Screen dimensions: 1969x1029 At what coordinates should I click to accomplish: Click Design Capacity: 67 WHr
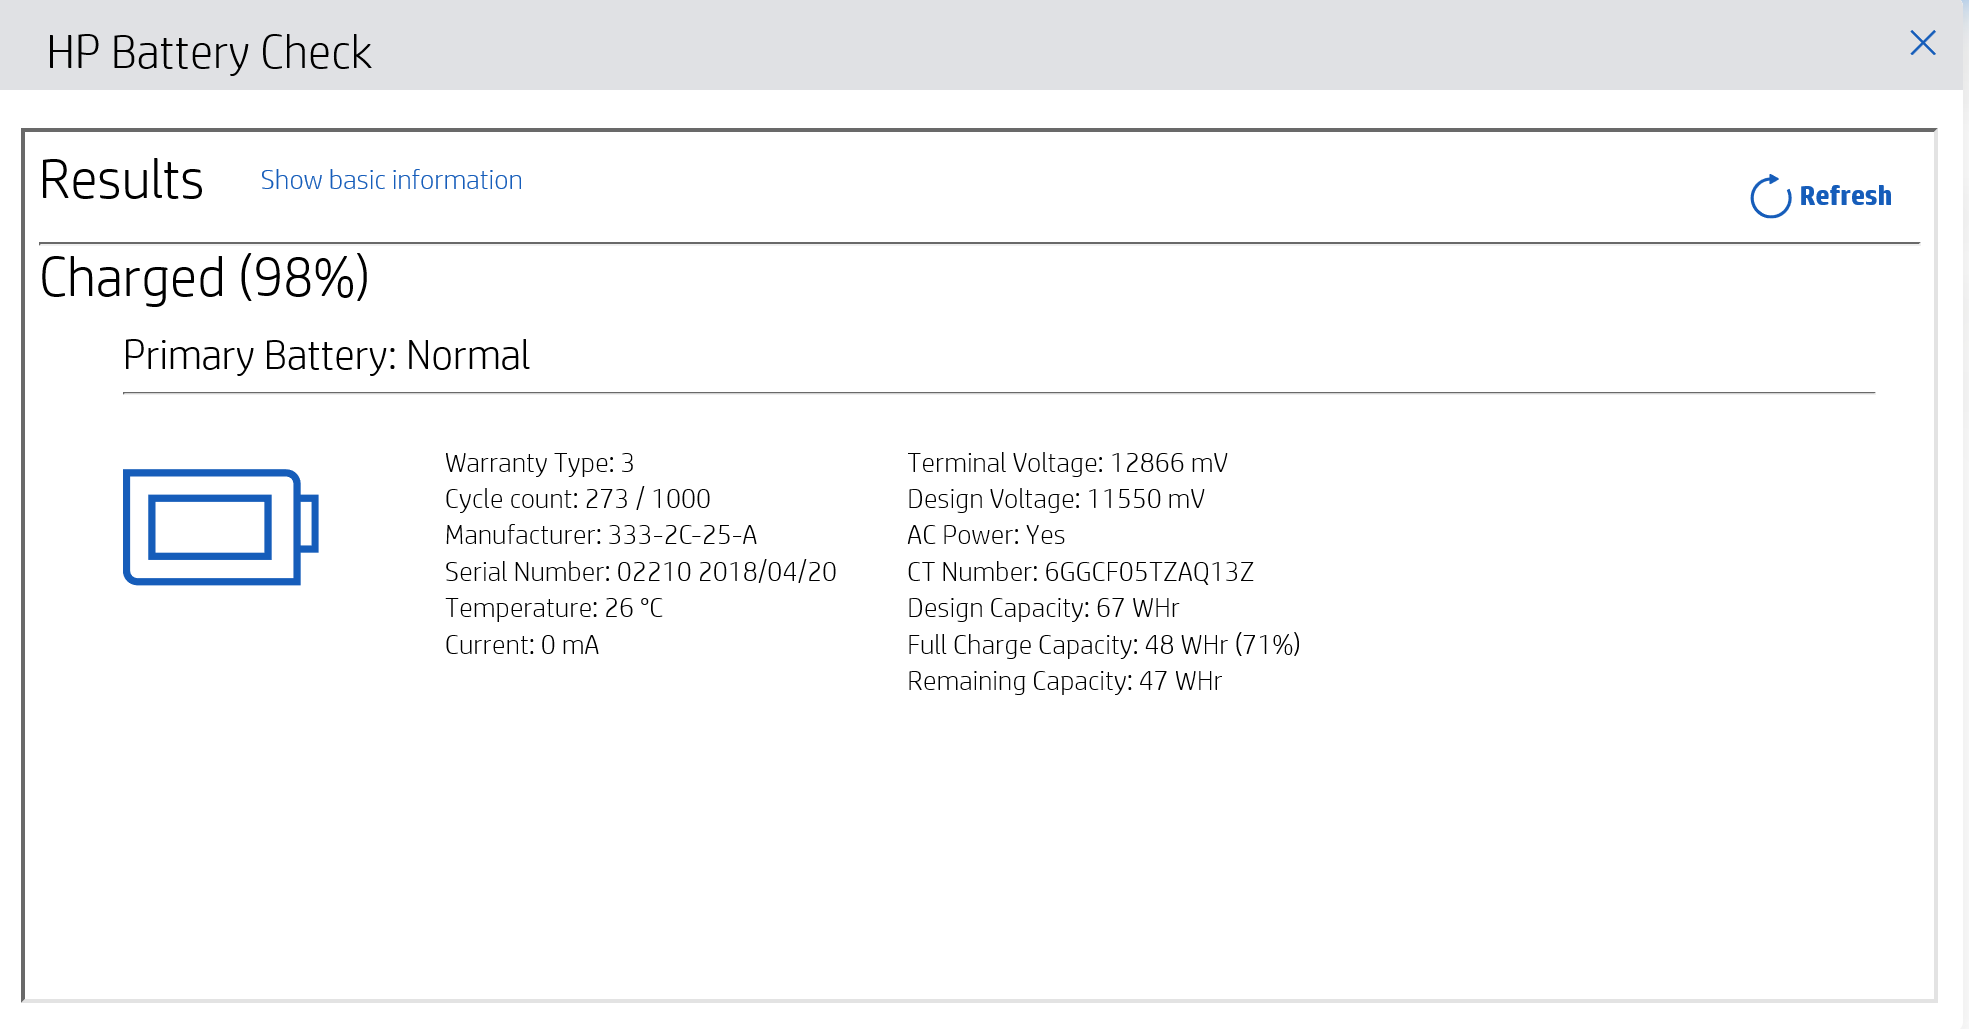point(1043,608)
